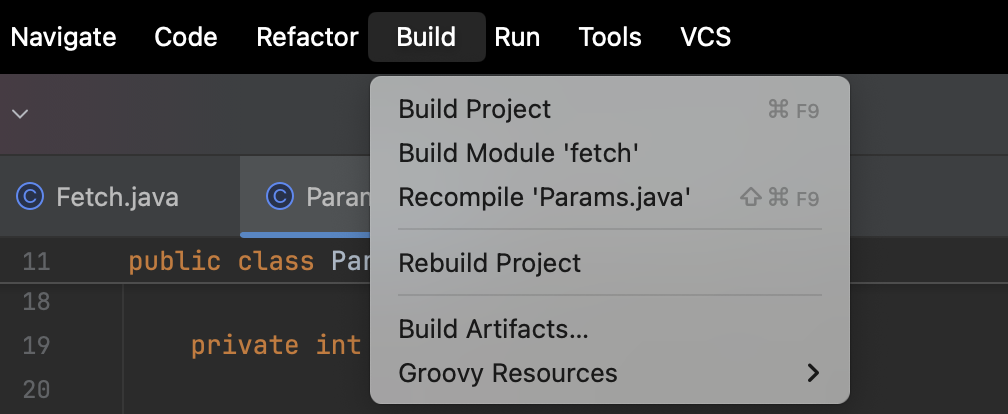Choose Build Project from the menu
Viewport: 1008px width, 414px height.
[x=475, y=109]
